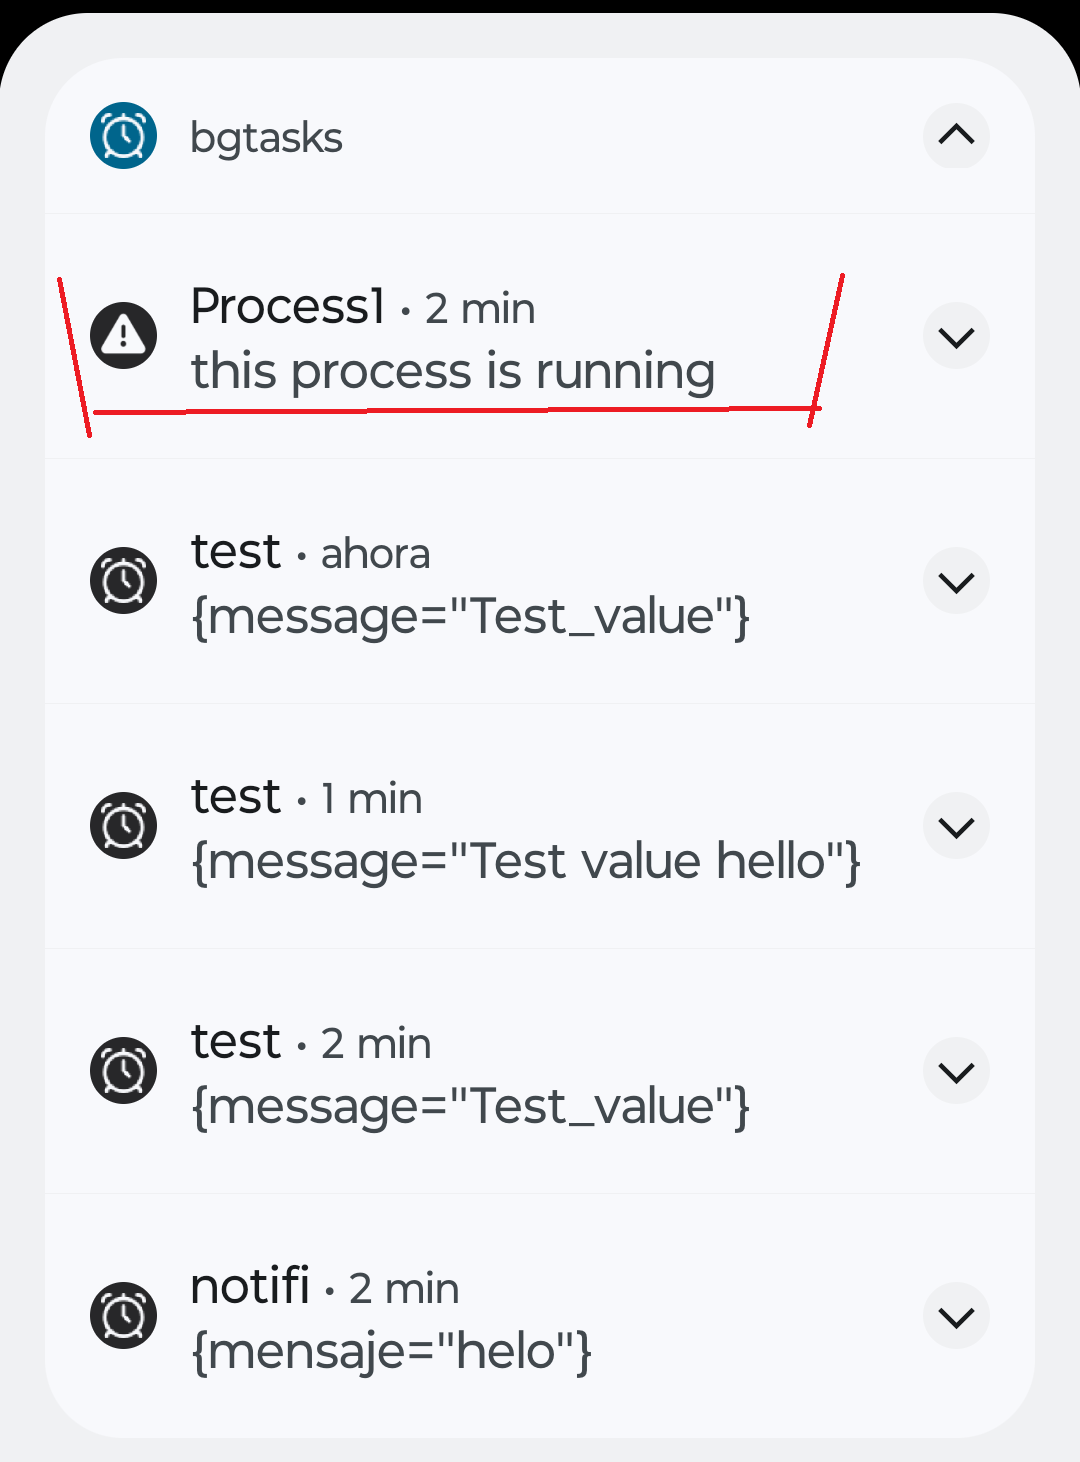The image size is (1080, 1462).
Task: Expand the notifi notification
Action: click(956, 1316)
